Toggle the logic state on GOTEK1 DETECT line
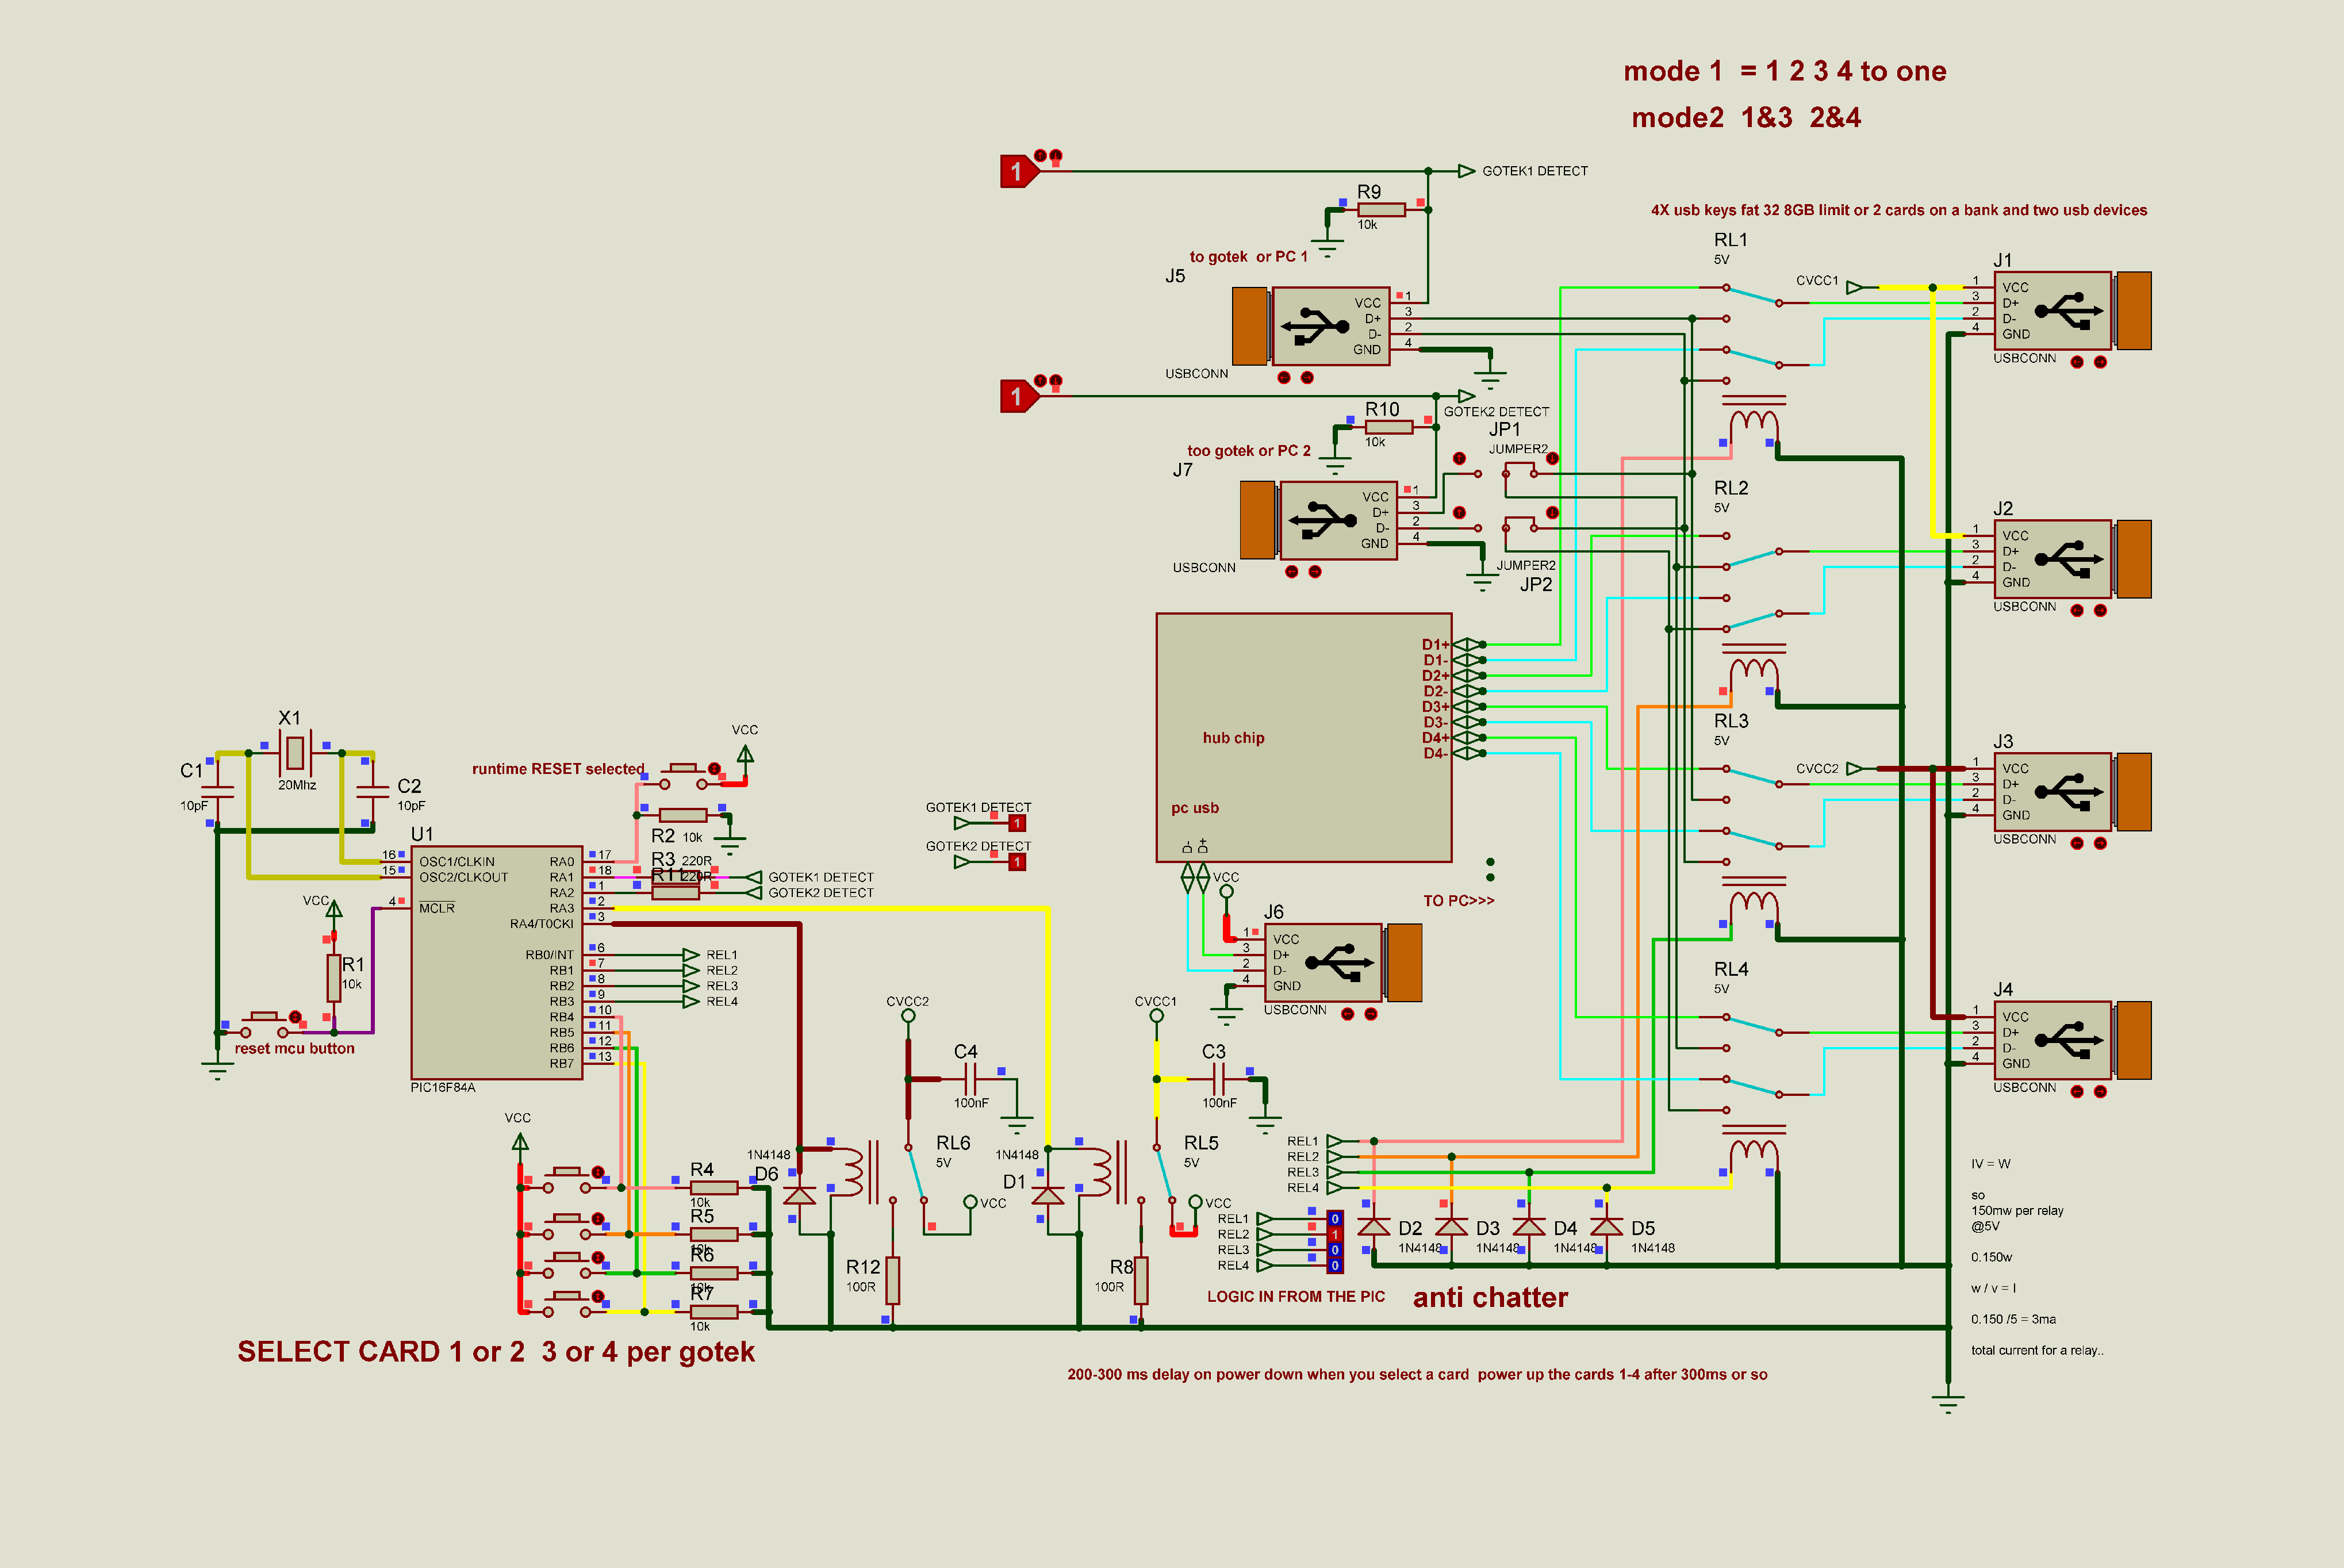Viewport: 2344px width, 1568px height. [1019, 171]
